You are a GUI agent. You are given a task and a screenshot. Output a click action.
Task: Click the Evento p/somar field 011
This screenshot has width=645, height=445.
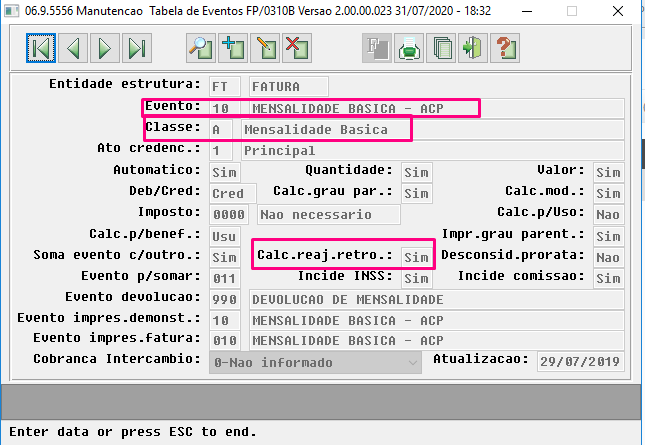click(x=225, y=278)
